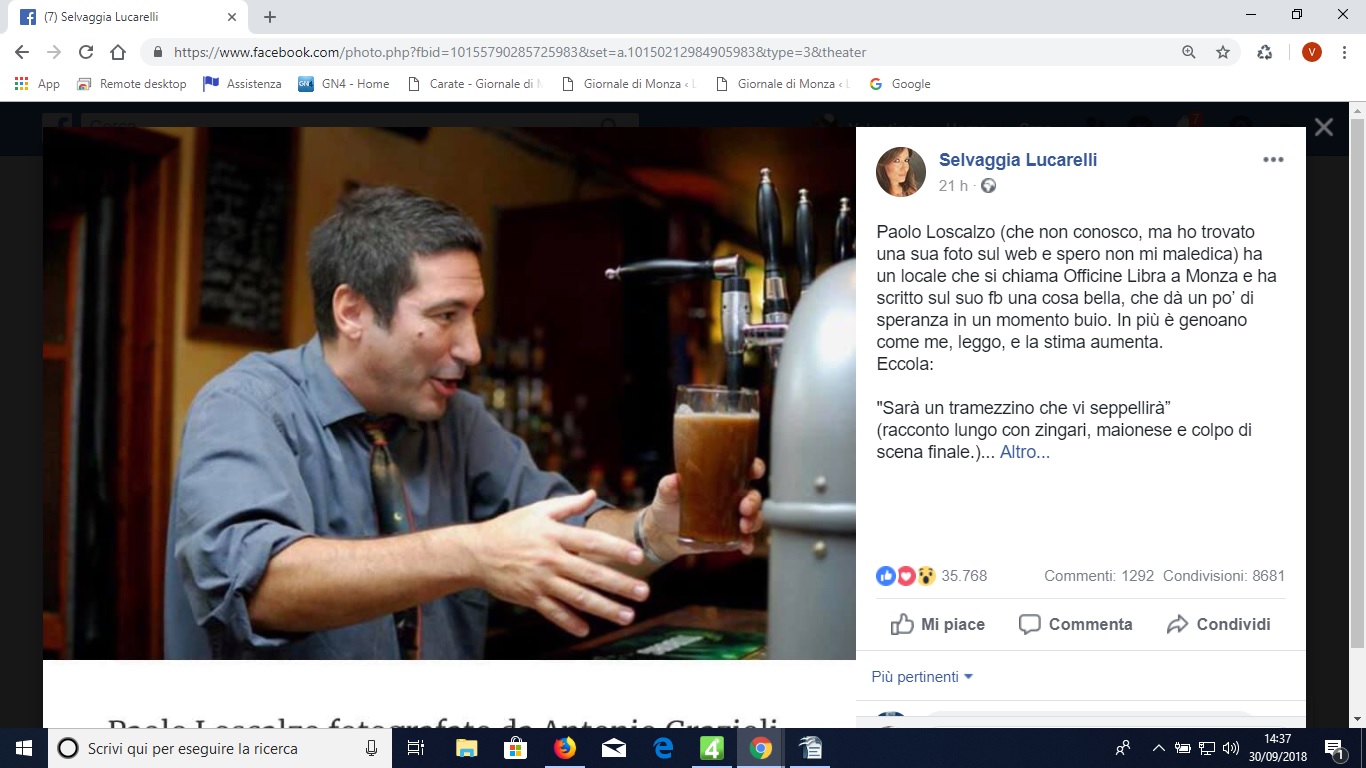Click Selvaggia Lucarelli's profile picture
The height and width of the screenshot is (768, 1366).
pos(900,172)
